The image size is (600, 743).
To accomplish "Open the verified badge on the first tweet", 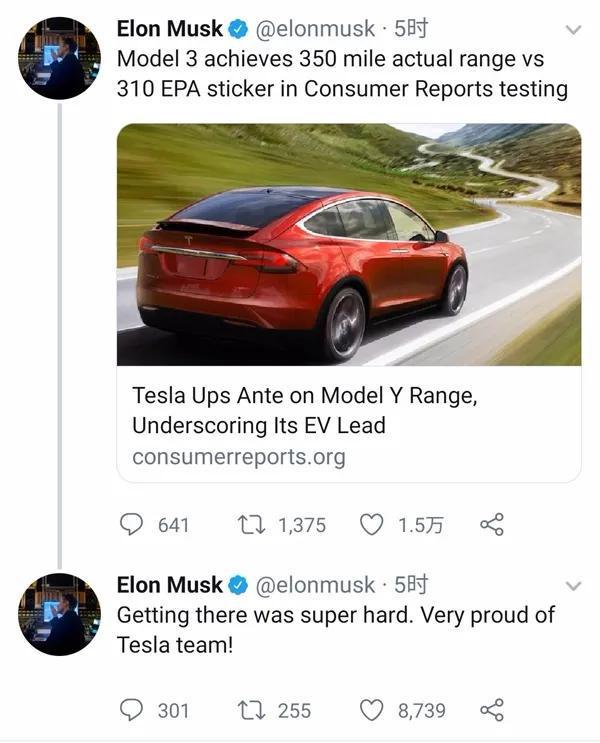I will click(x=238, y=29).
